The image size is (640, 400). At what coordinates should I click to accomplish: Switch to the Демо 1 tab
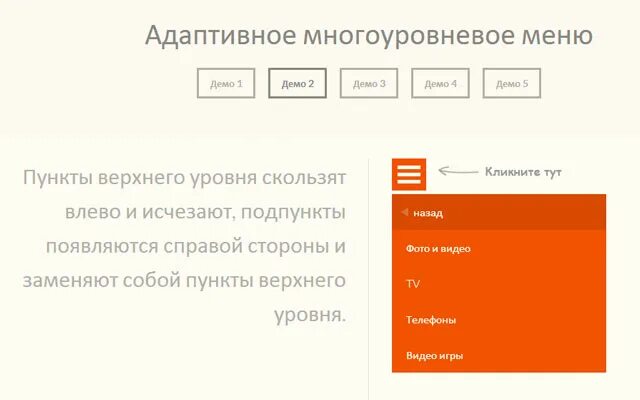[x=226, y=83]
